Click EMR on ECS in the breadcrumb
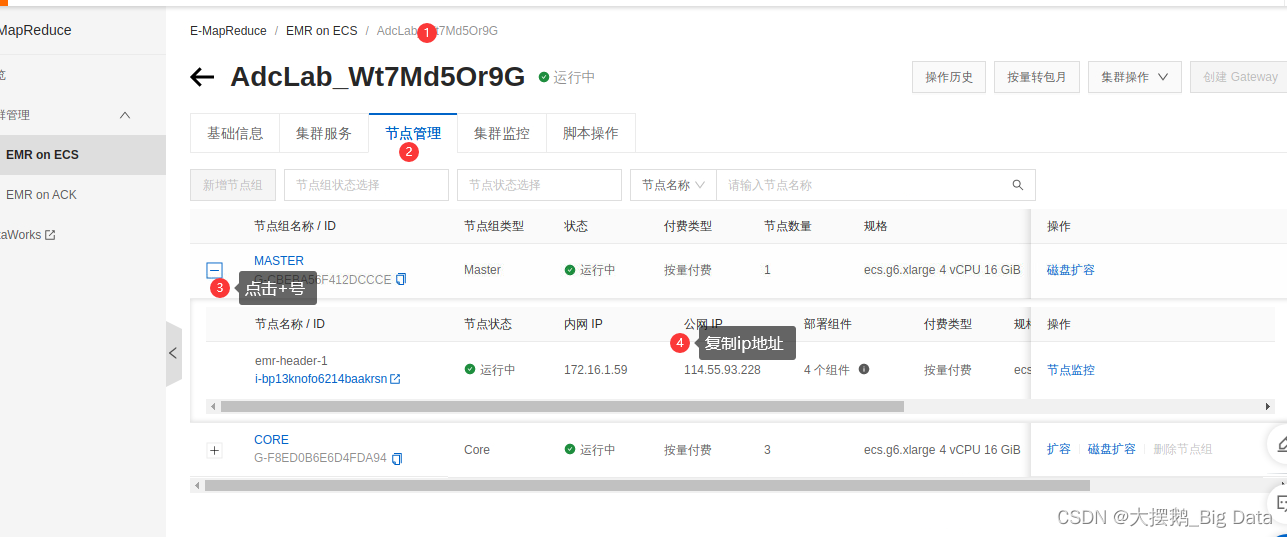Image resolution: width=1287 pixels, height=537 pixels. (321, 31)
